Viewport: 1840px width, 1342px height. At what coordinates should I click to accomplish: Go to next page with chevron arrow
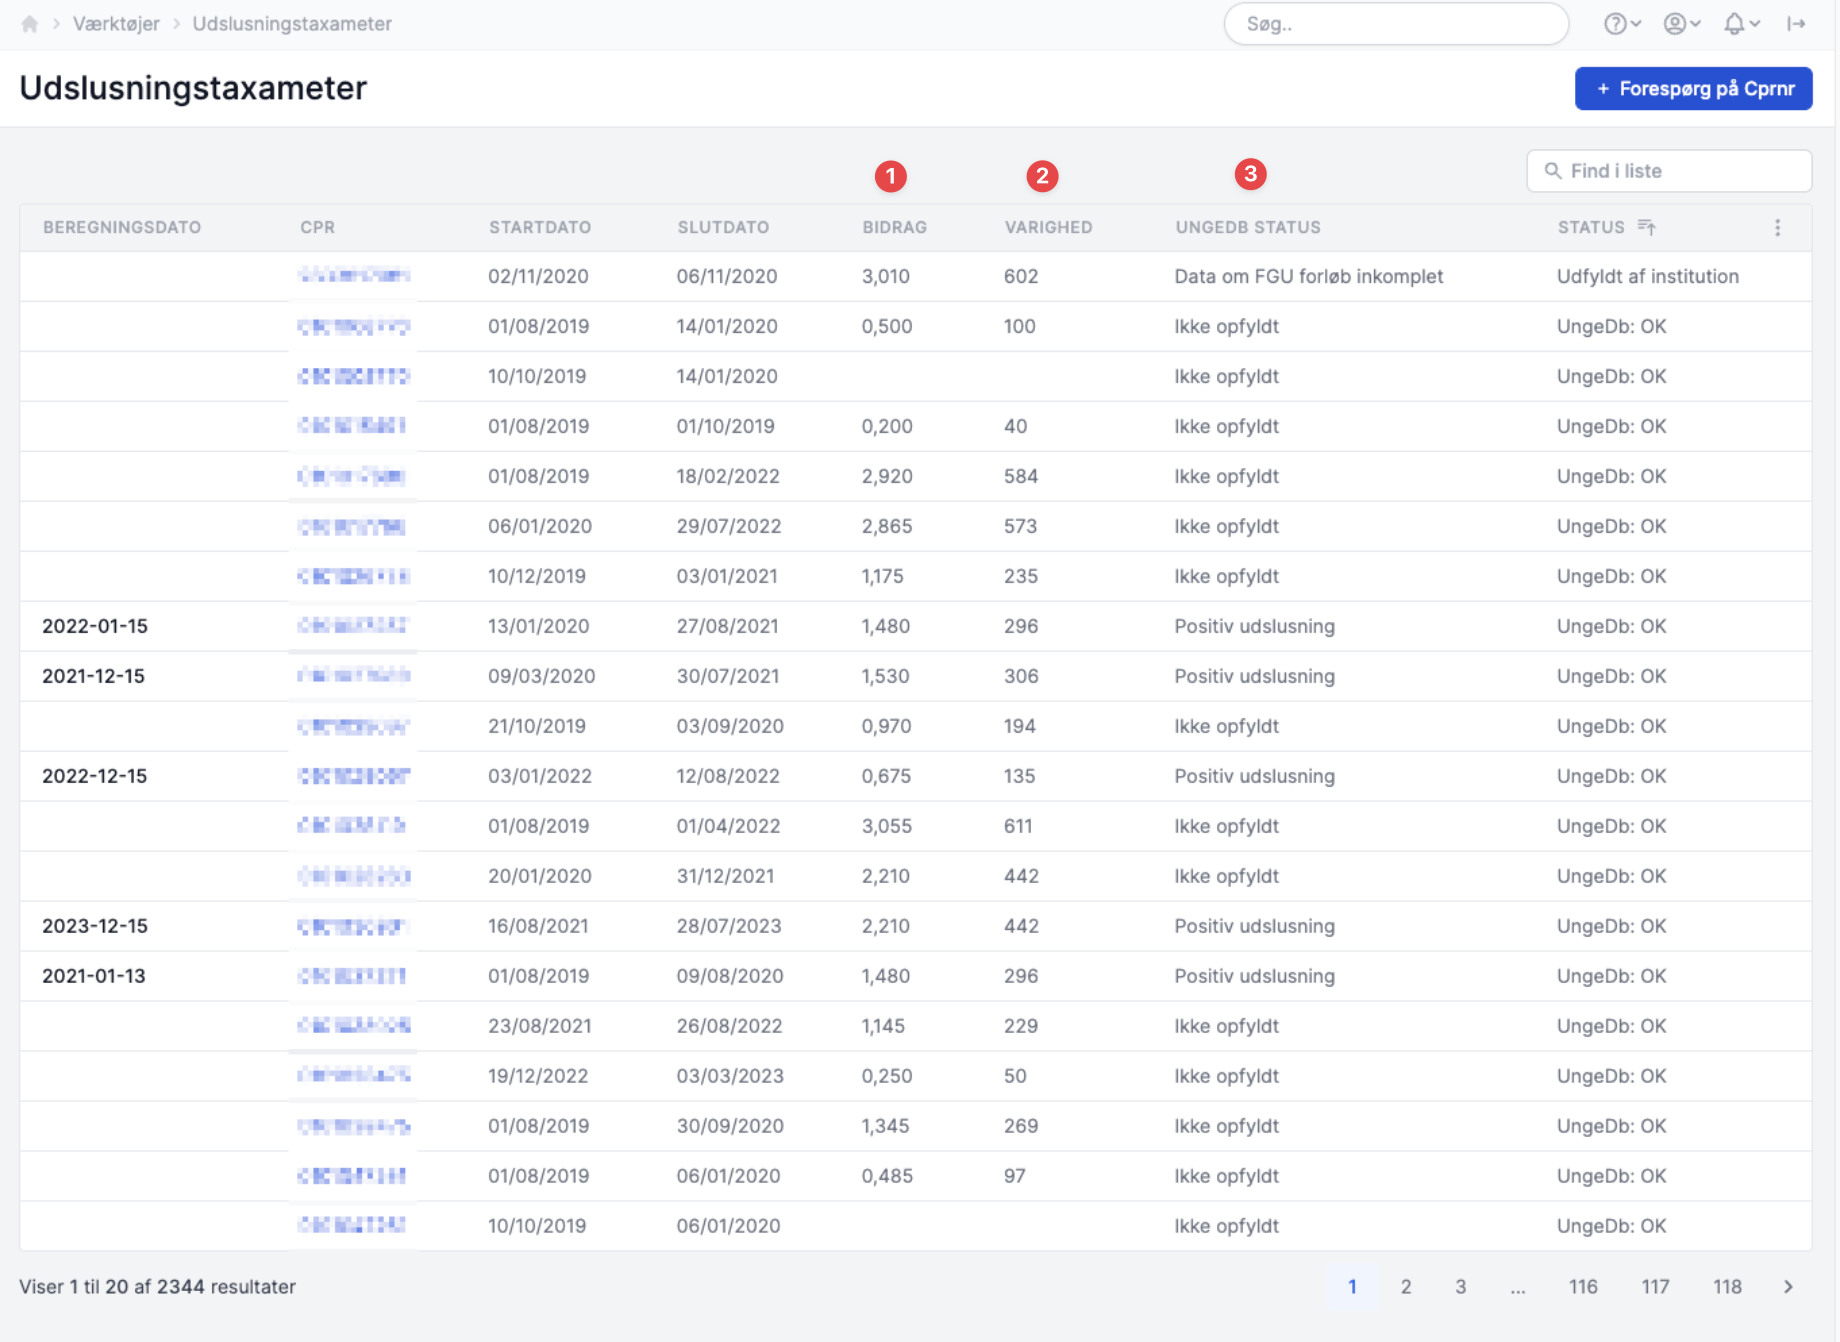pos(1788,1287)
